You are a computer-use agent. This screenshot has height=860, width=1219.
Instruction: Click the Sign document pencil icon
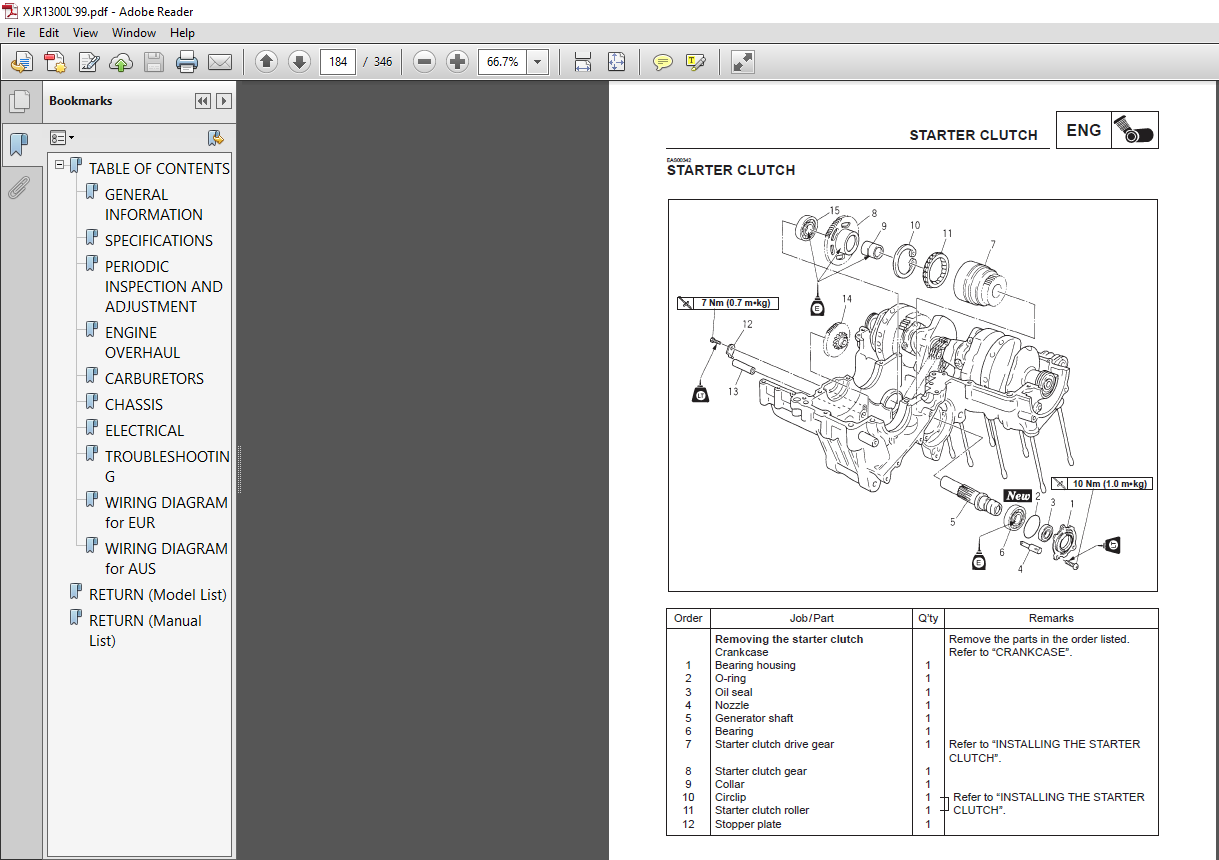tap(88, 62)
